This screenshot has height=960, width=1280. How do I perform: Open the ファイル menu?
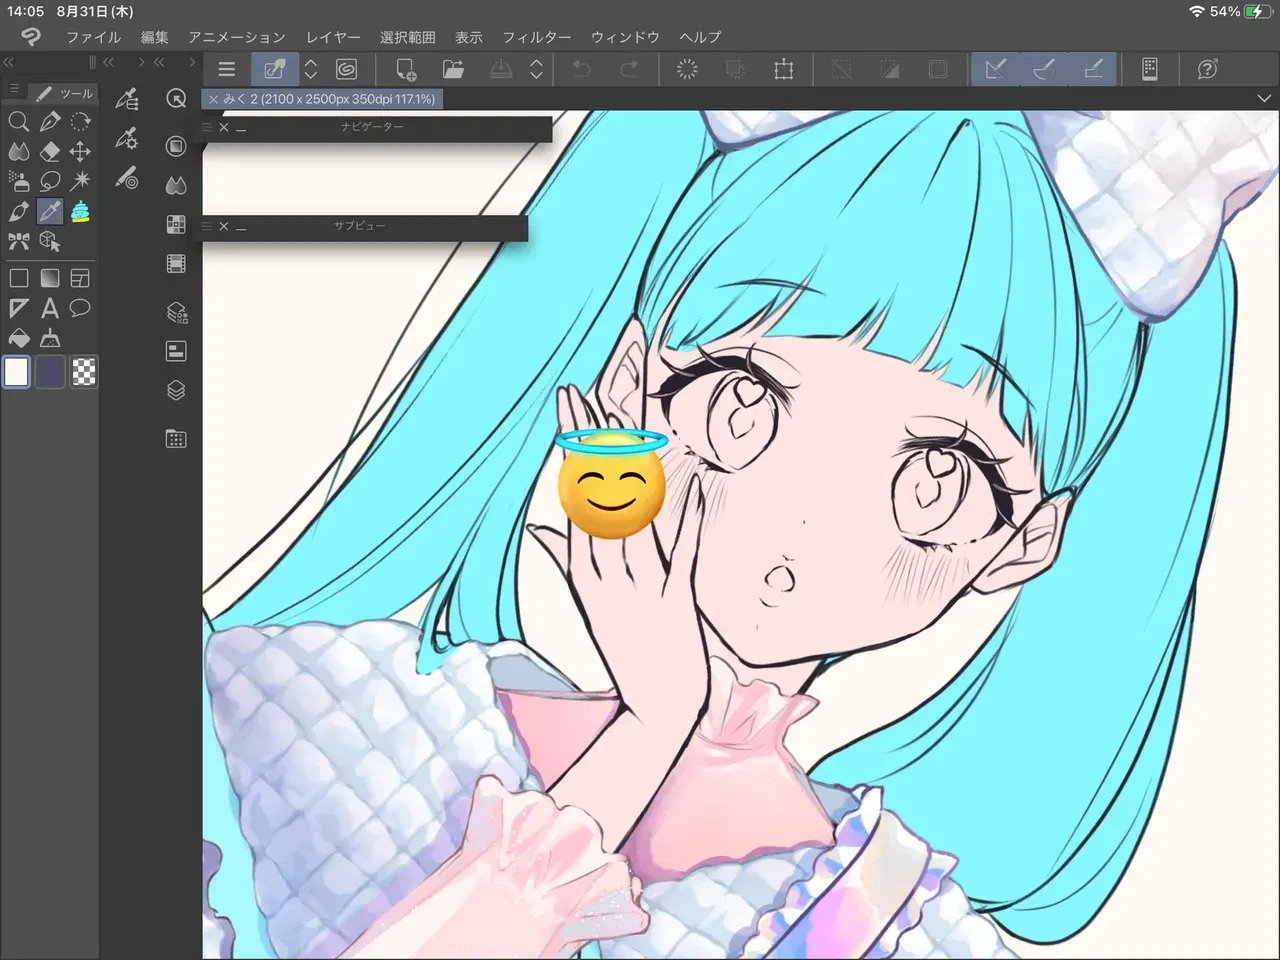tap(93, 37)
